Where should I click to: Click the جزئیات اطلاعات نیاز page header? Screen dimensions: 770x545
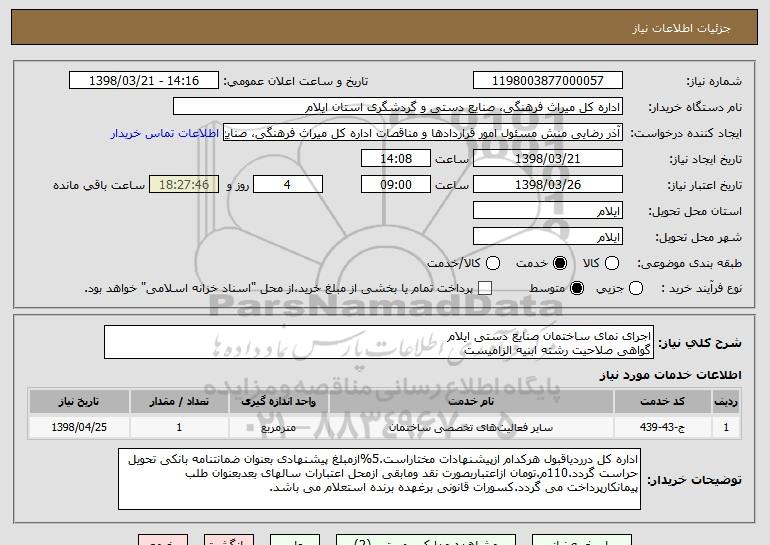[x=681, y=28]
